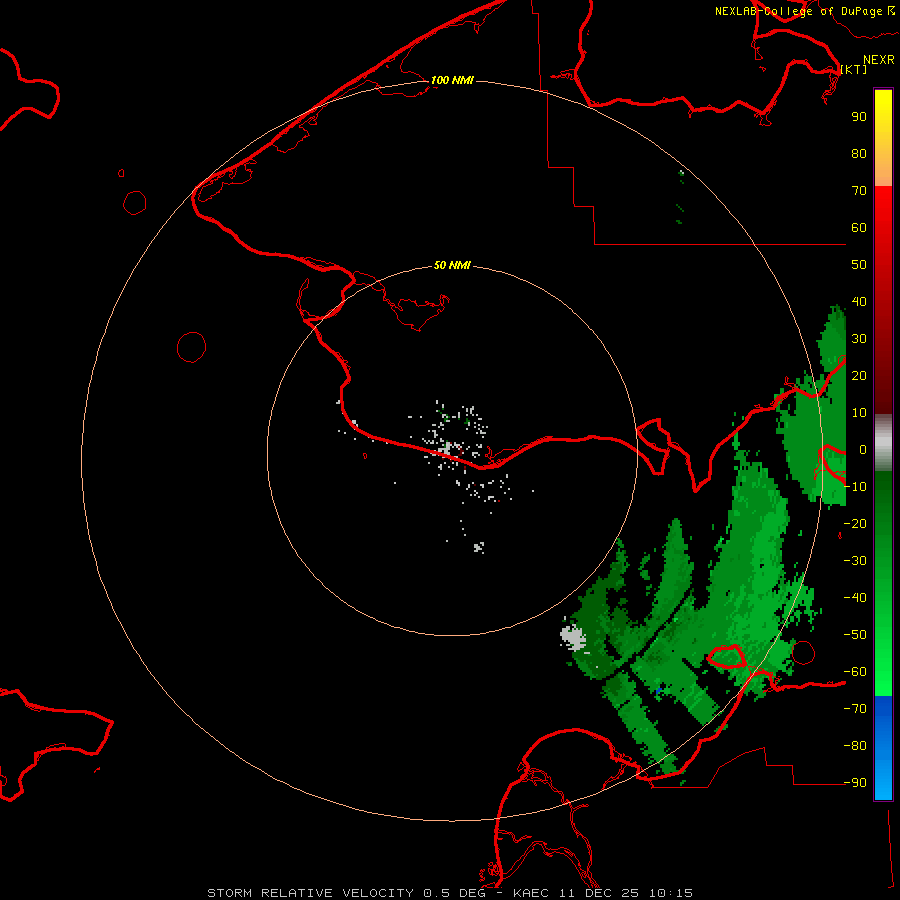900x900 pixels.
Task: Click the [KT] units label
Action: [854, 70]
